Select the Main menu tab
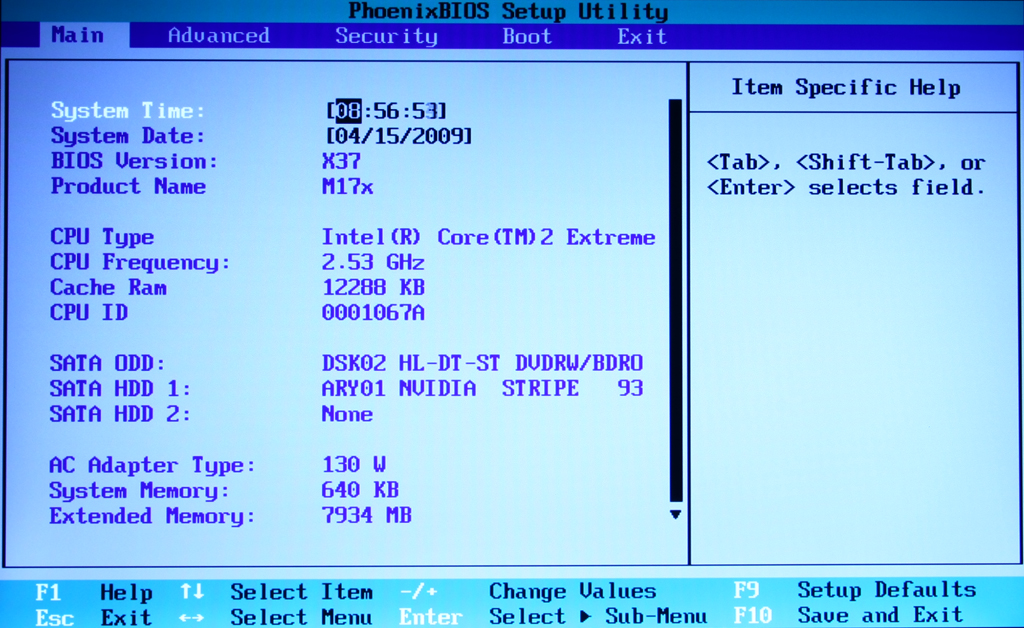This screenshot has width=1024, height=628. click(x=78, y=35)
